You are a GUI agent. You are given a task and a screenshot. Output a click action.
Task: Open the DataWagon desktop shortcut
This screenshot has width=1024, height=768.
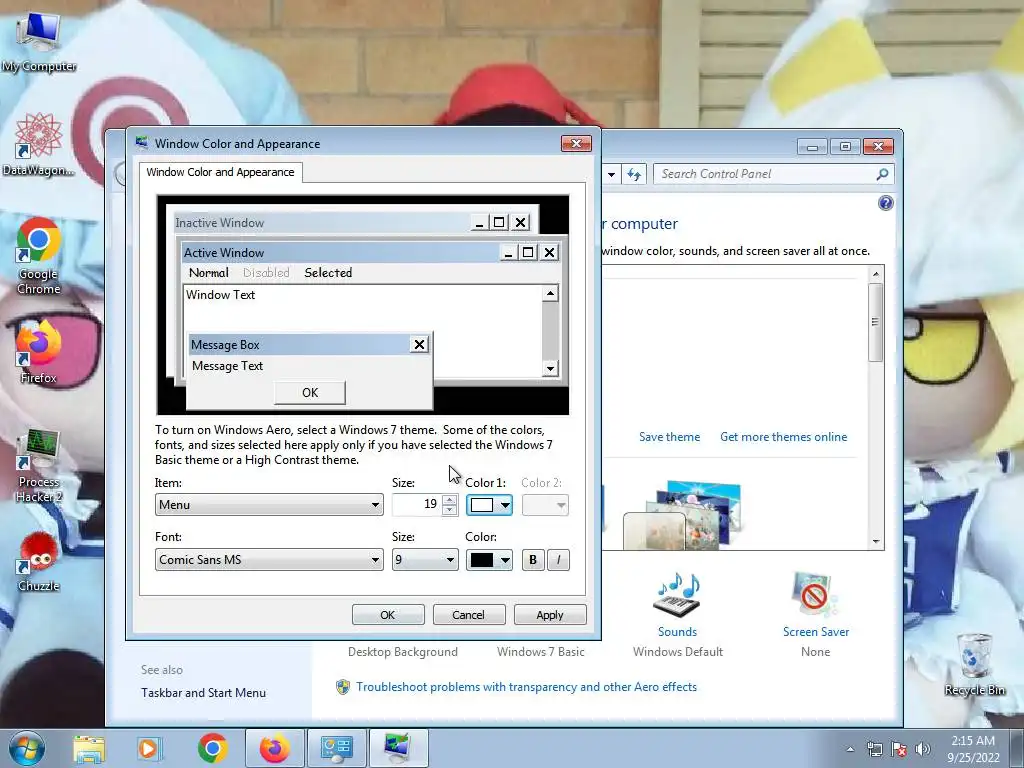(x=39, y=144)
